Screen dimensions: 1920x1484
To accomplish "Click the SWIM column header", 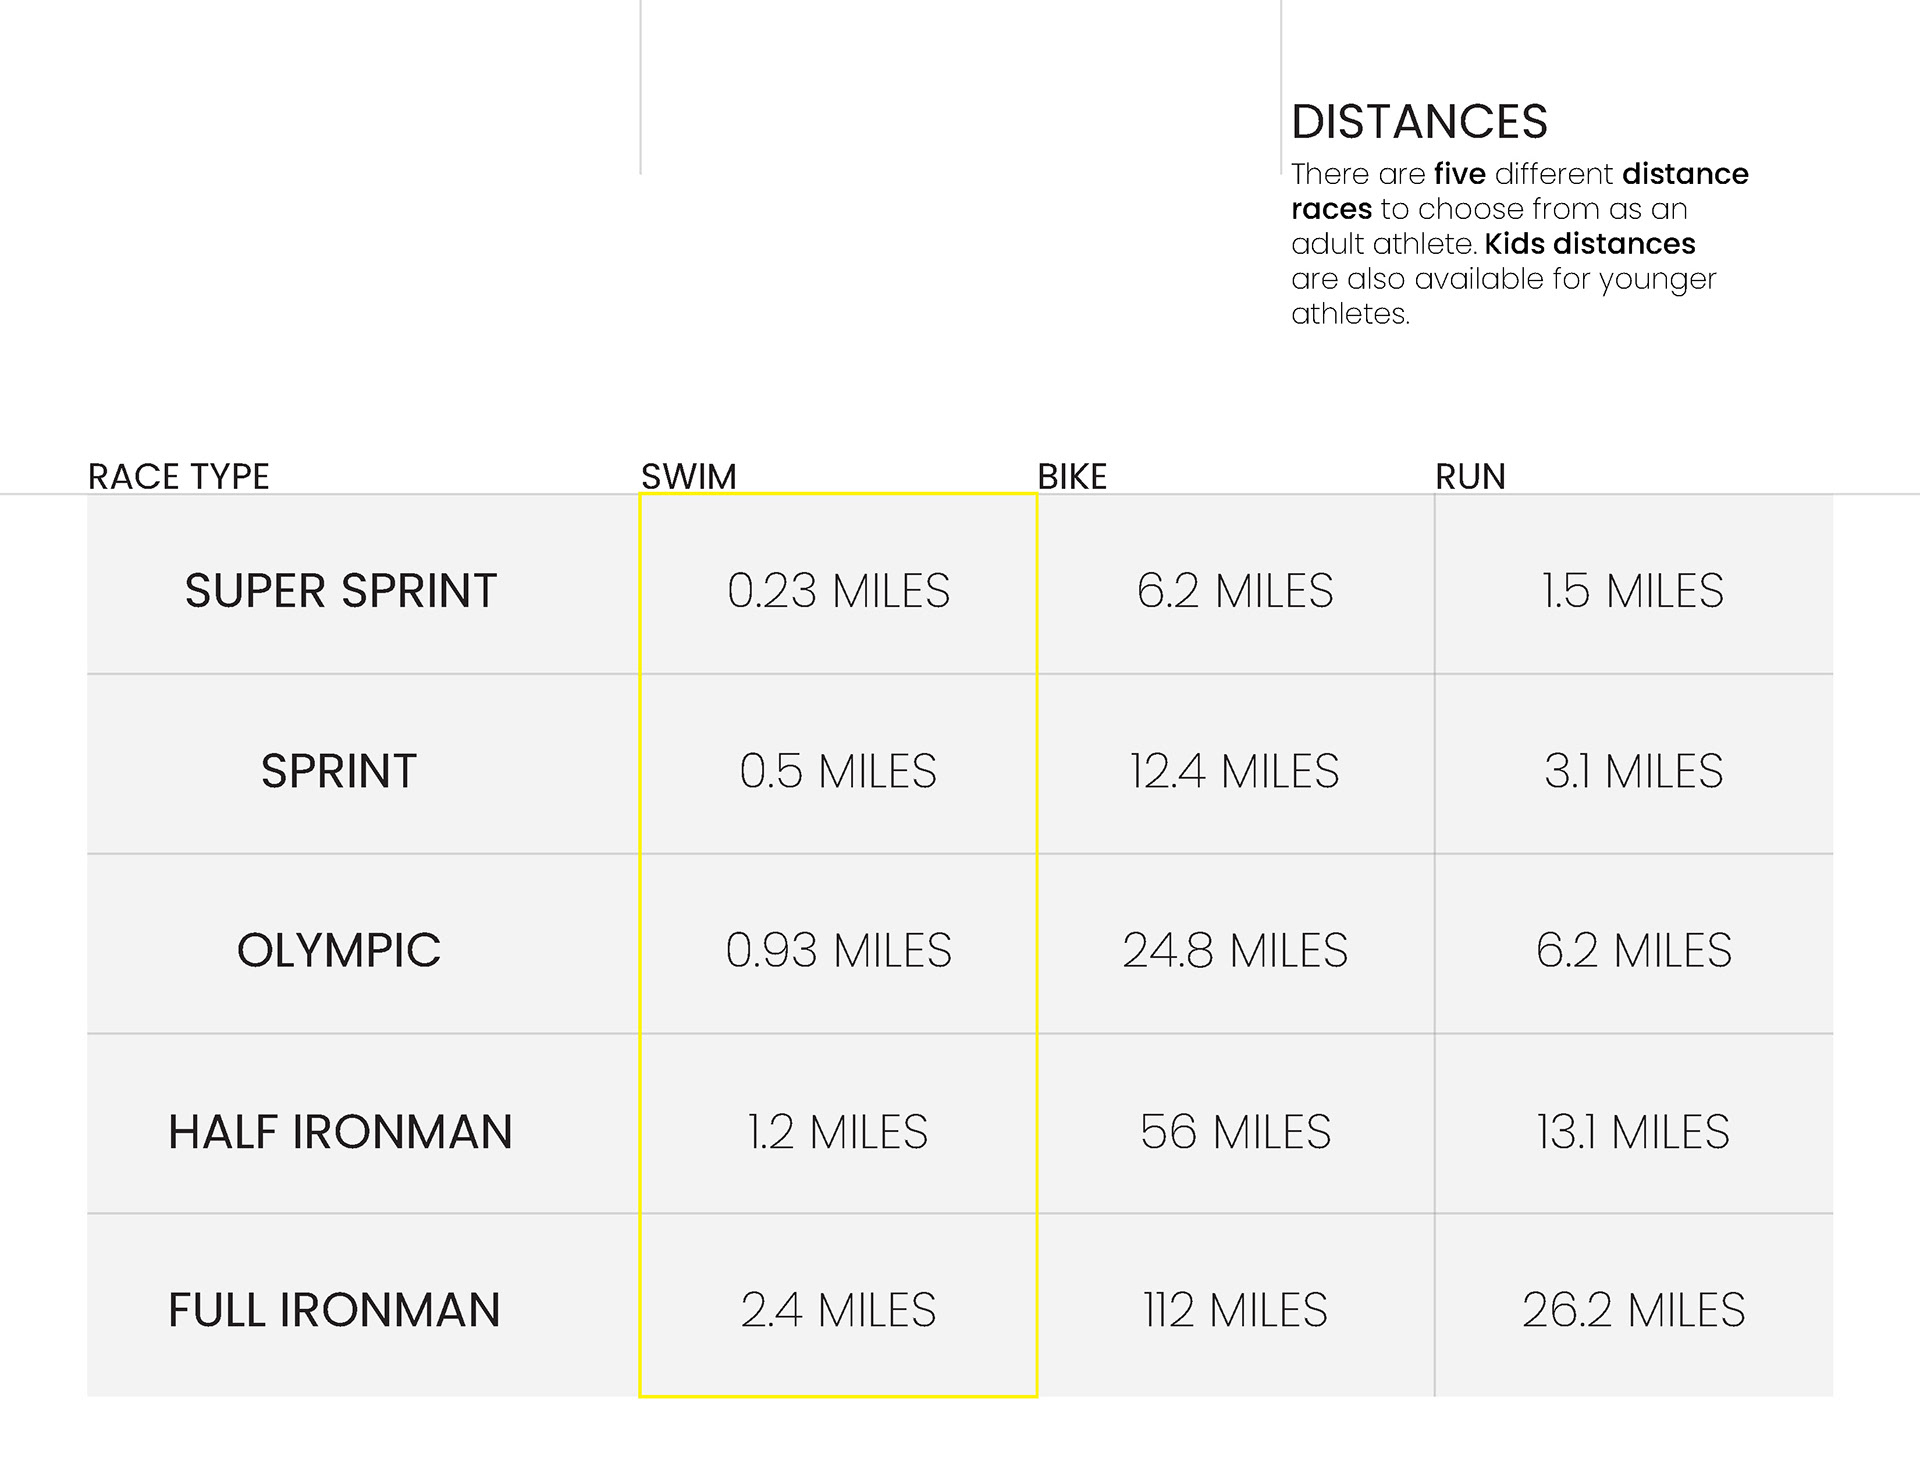I will (689, 477).
